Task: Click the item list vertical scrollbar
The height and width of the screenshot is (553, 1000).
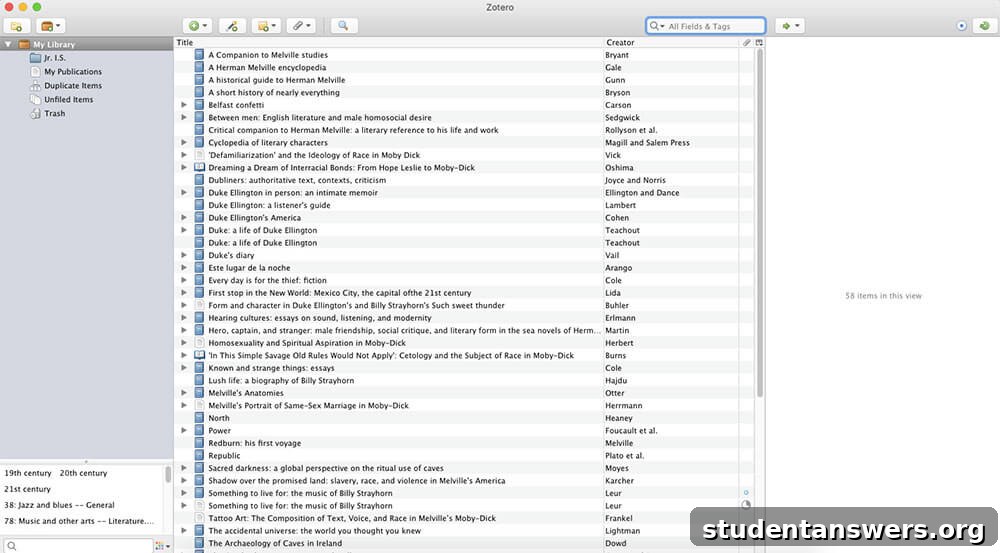Action: pyautogui.click(x=759, y=223)
